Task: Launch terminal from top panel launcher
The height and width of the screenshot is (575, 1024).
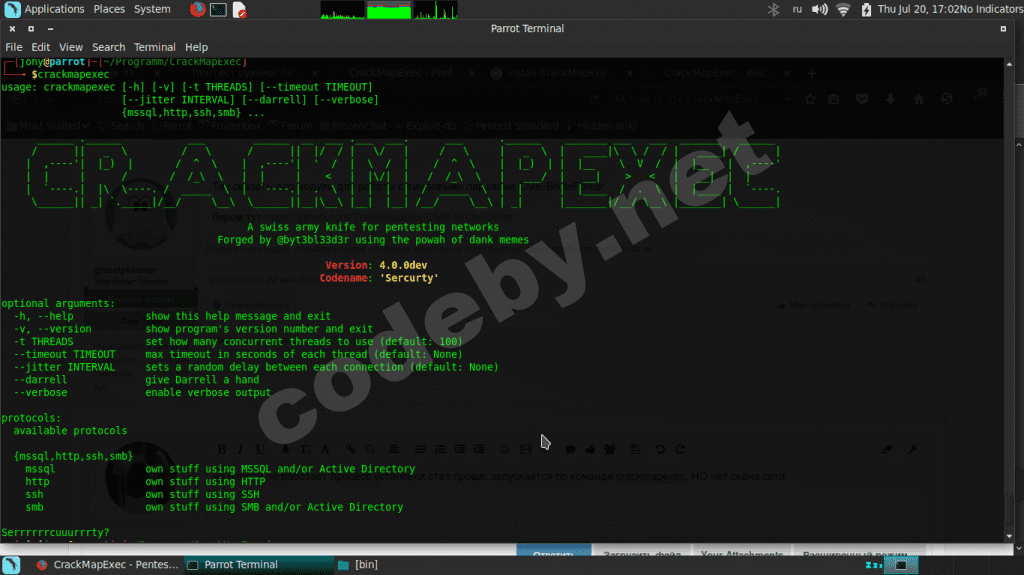Action: (218, 9)
